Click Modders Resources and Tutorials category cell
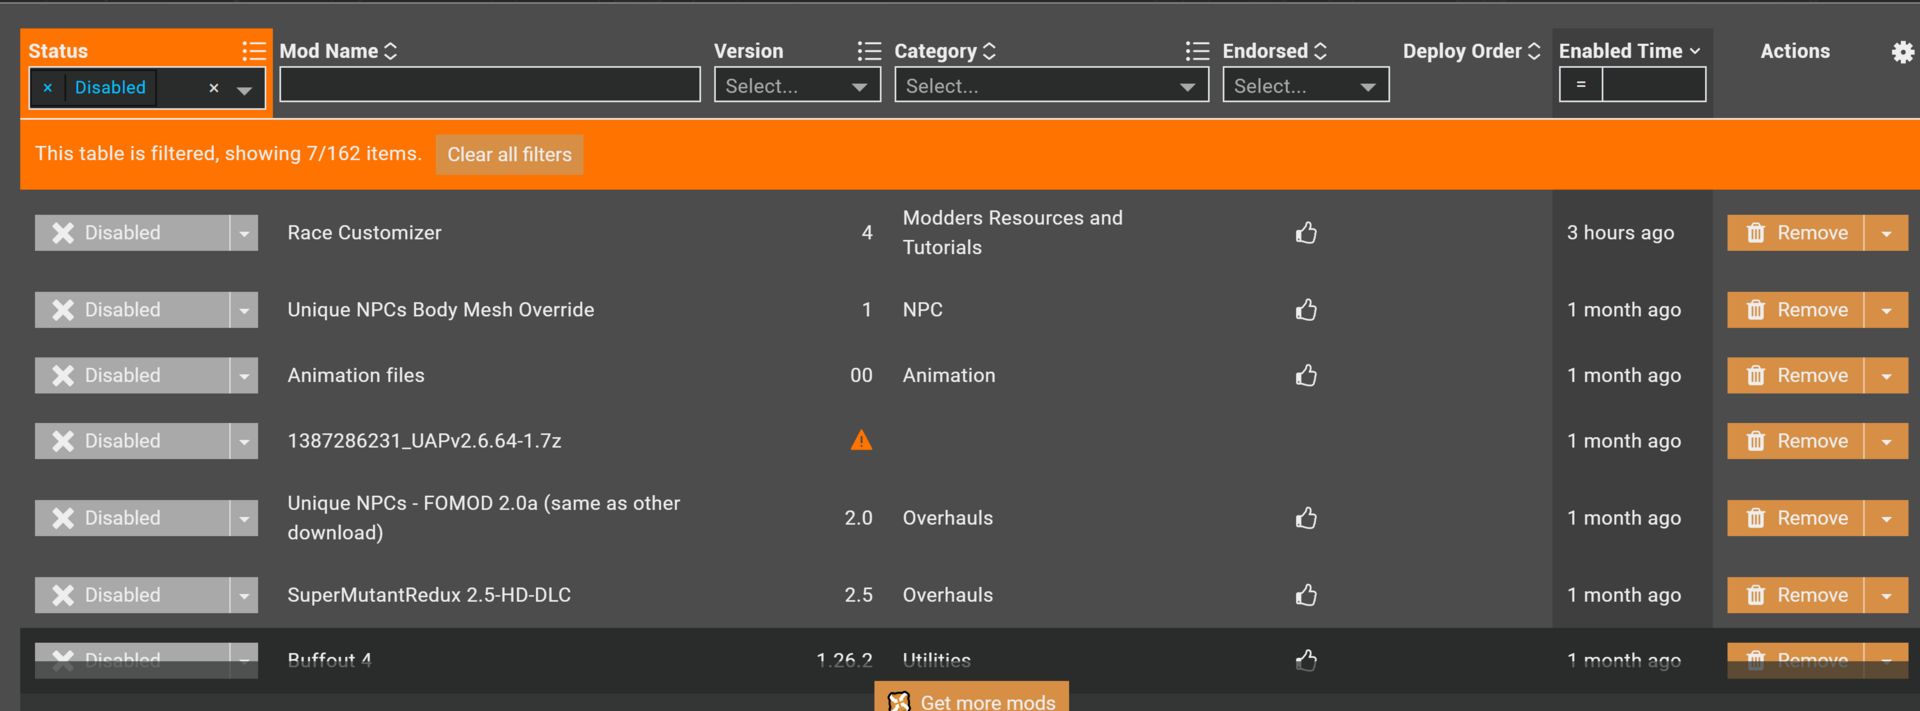 pyautogui.click(x=1012, y=233)
